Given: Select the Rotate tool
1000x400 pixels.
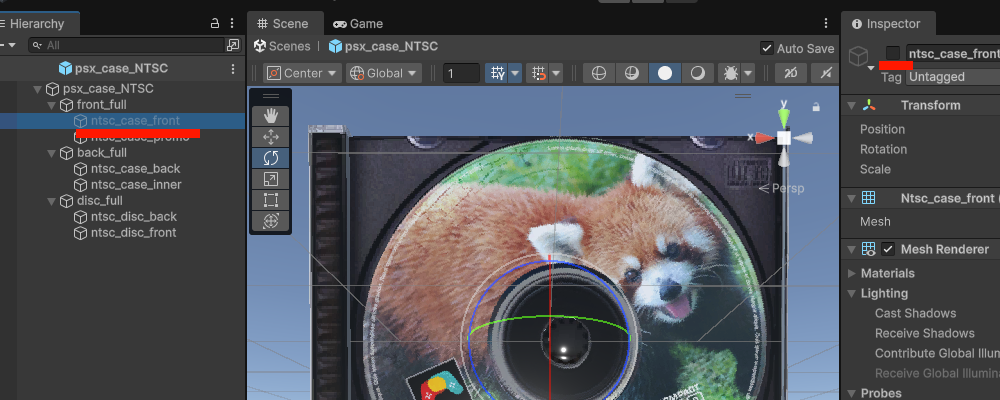Looking at the screenshot, I should point(271,158).
